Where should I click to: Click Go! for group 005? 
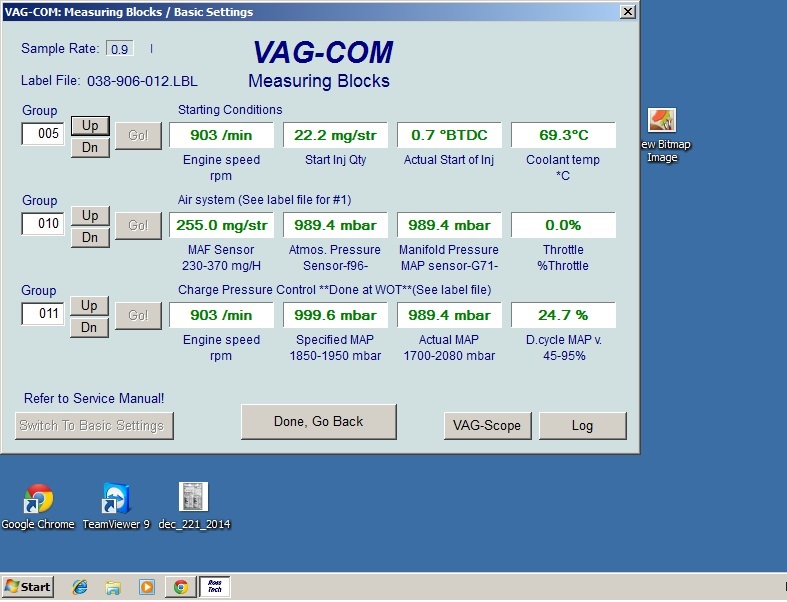click(x=139, y=136)
